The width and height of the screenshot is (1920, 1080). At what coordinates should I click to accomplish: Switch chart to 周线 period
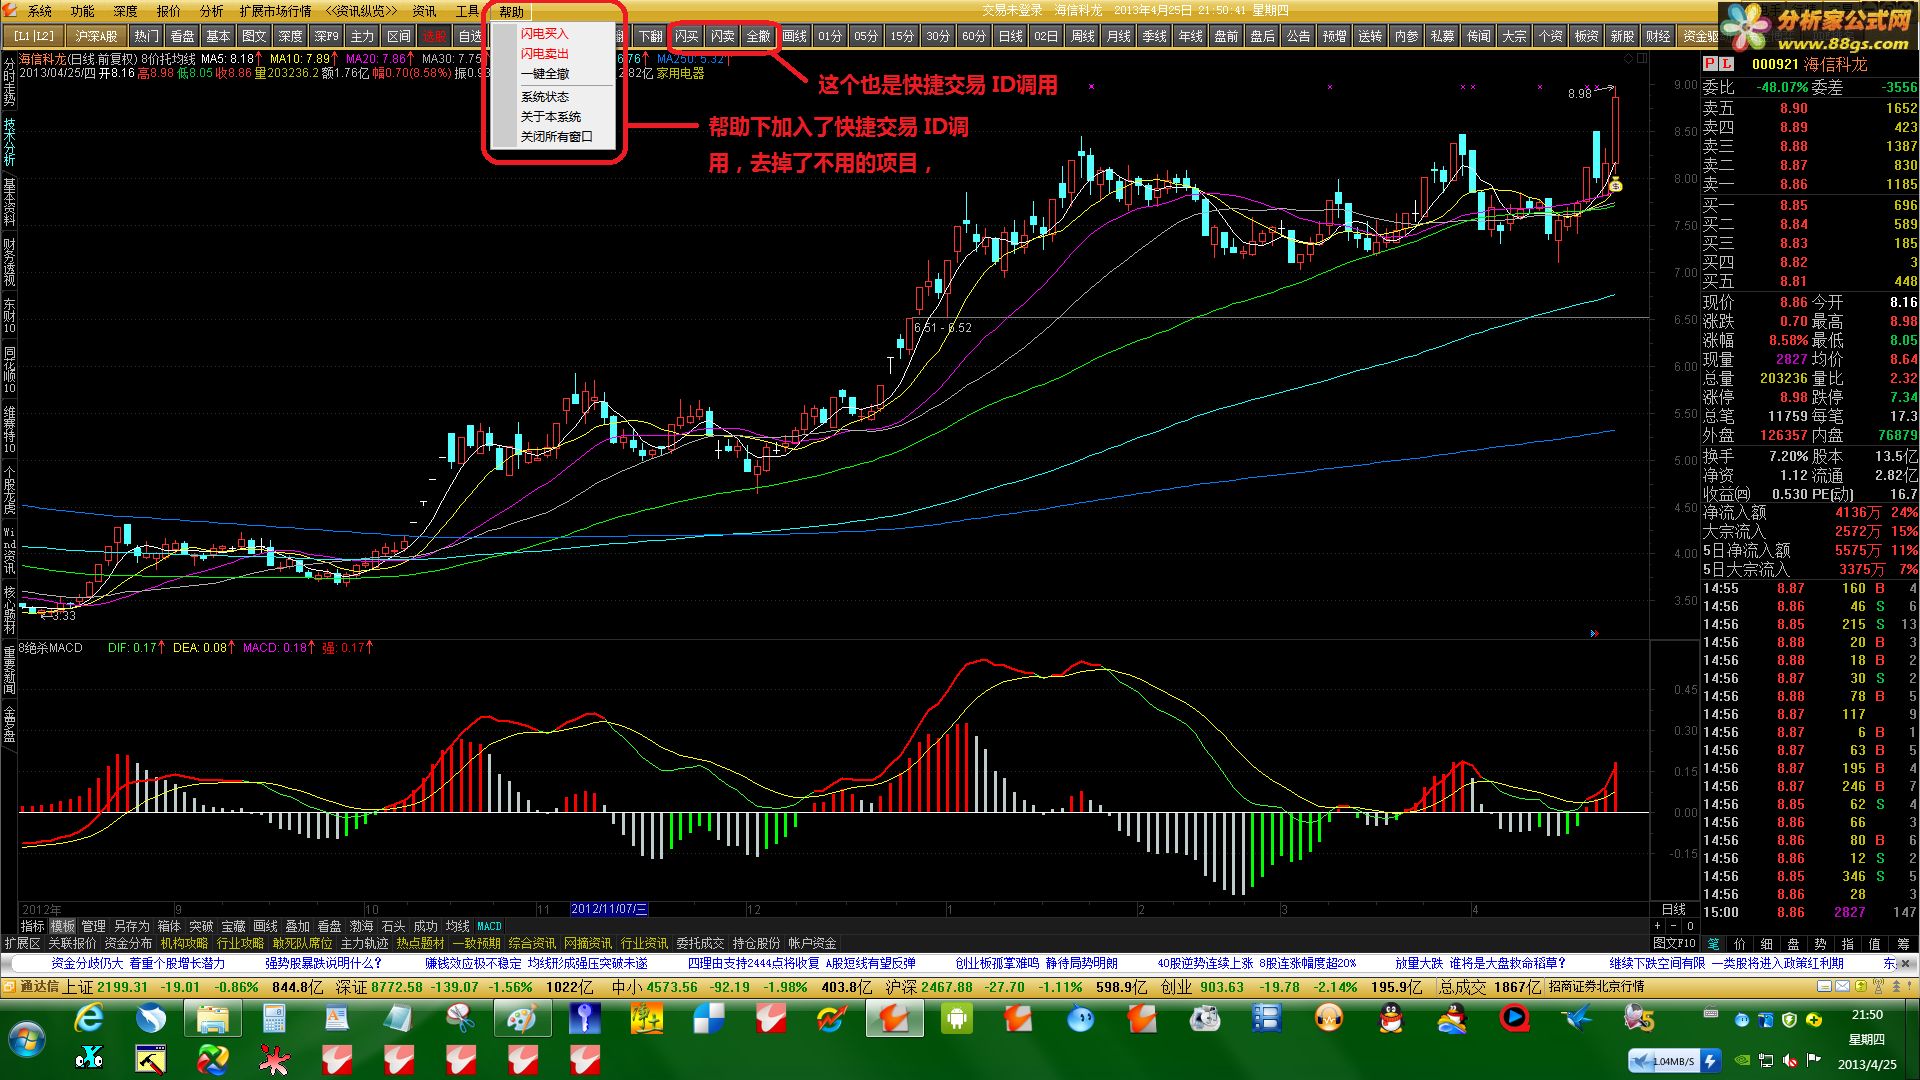(1083, 36)
